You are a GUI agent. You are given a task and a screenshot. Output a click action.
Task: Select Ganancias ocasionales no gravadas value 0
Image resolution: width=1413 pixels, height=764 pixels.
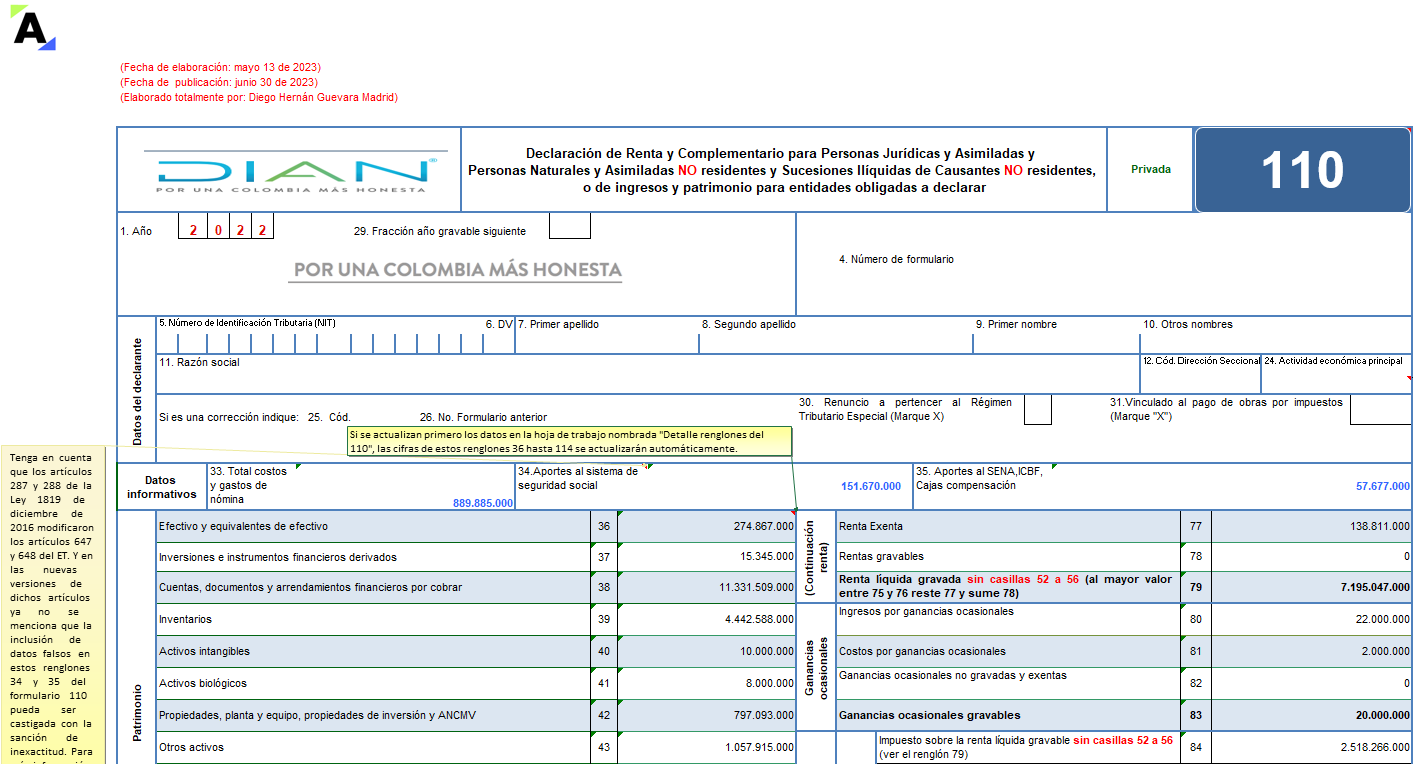pyautogui.click(x=1311, y=684)
